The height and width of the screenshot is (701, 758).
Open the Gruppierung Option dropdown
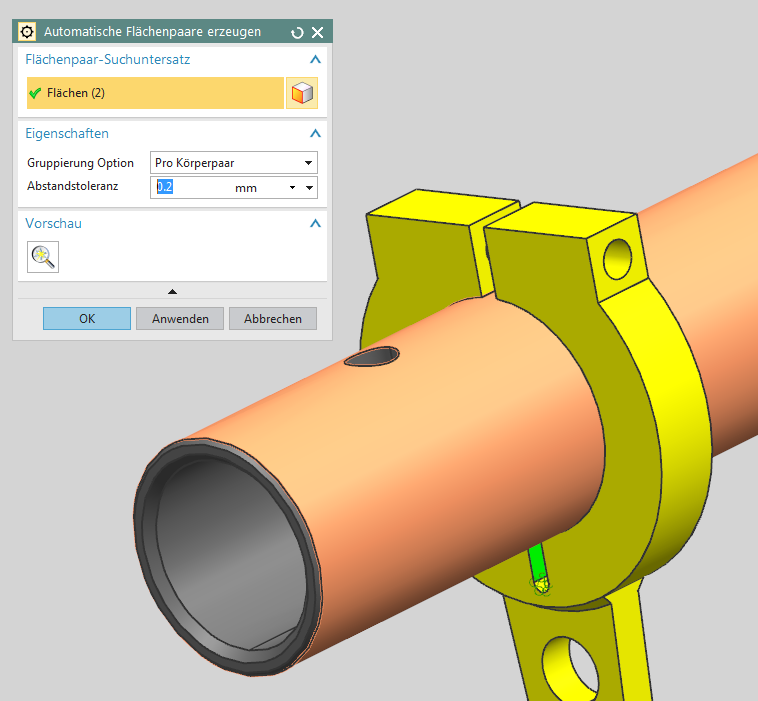(234, 163)
